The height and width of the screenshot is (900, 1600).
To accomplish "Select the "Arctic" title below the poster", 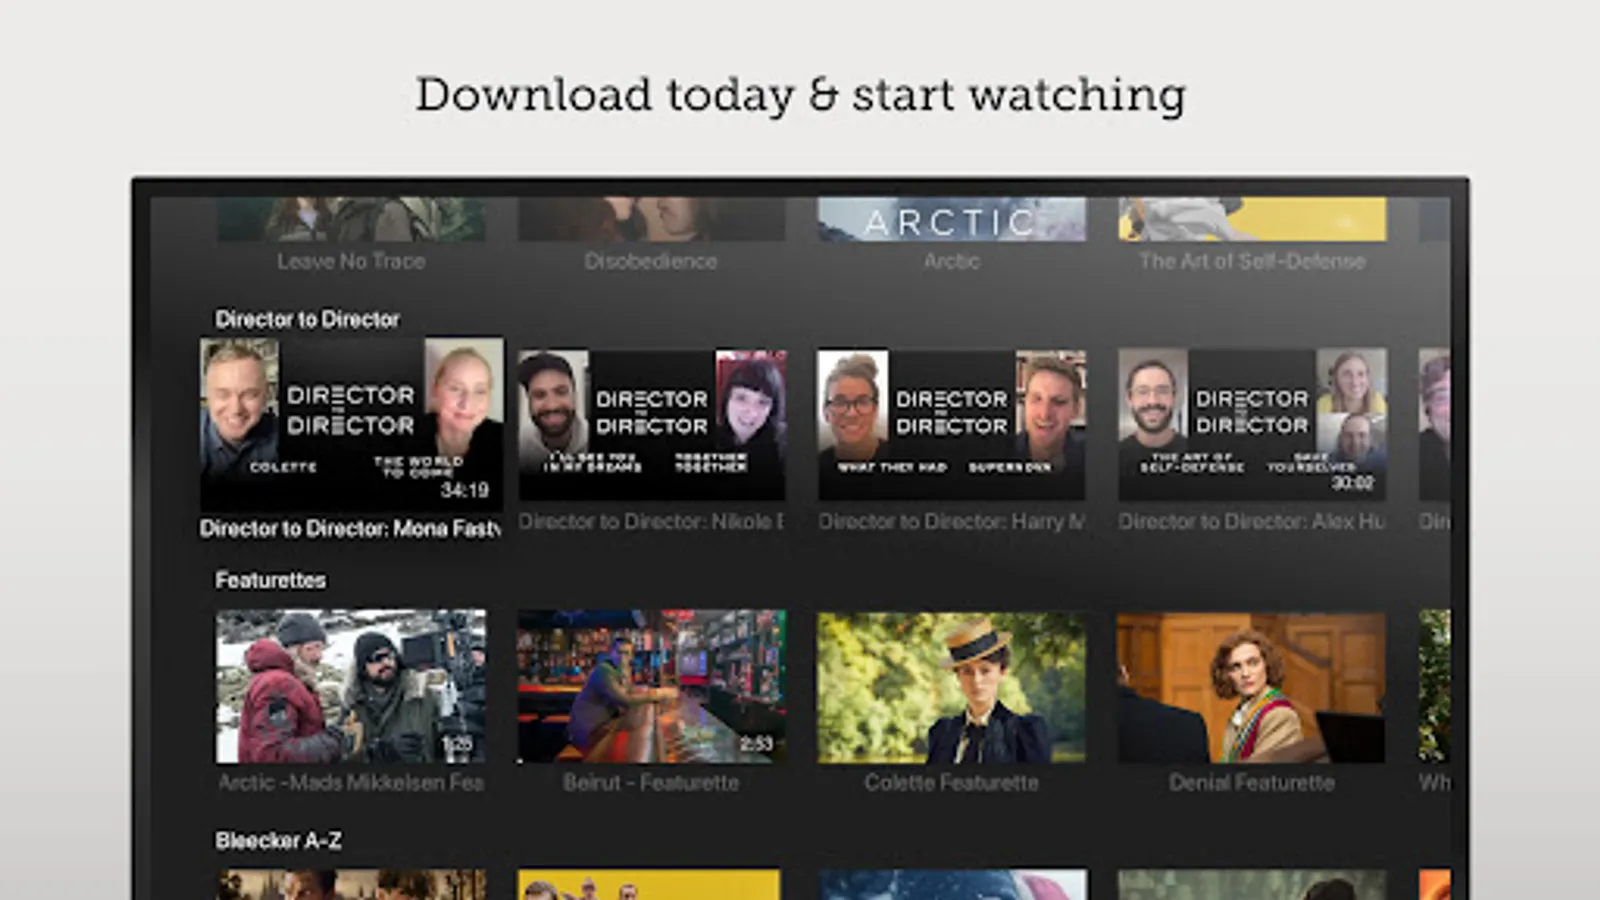I will pyautogui.click(x=951, y=261).
